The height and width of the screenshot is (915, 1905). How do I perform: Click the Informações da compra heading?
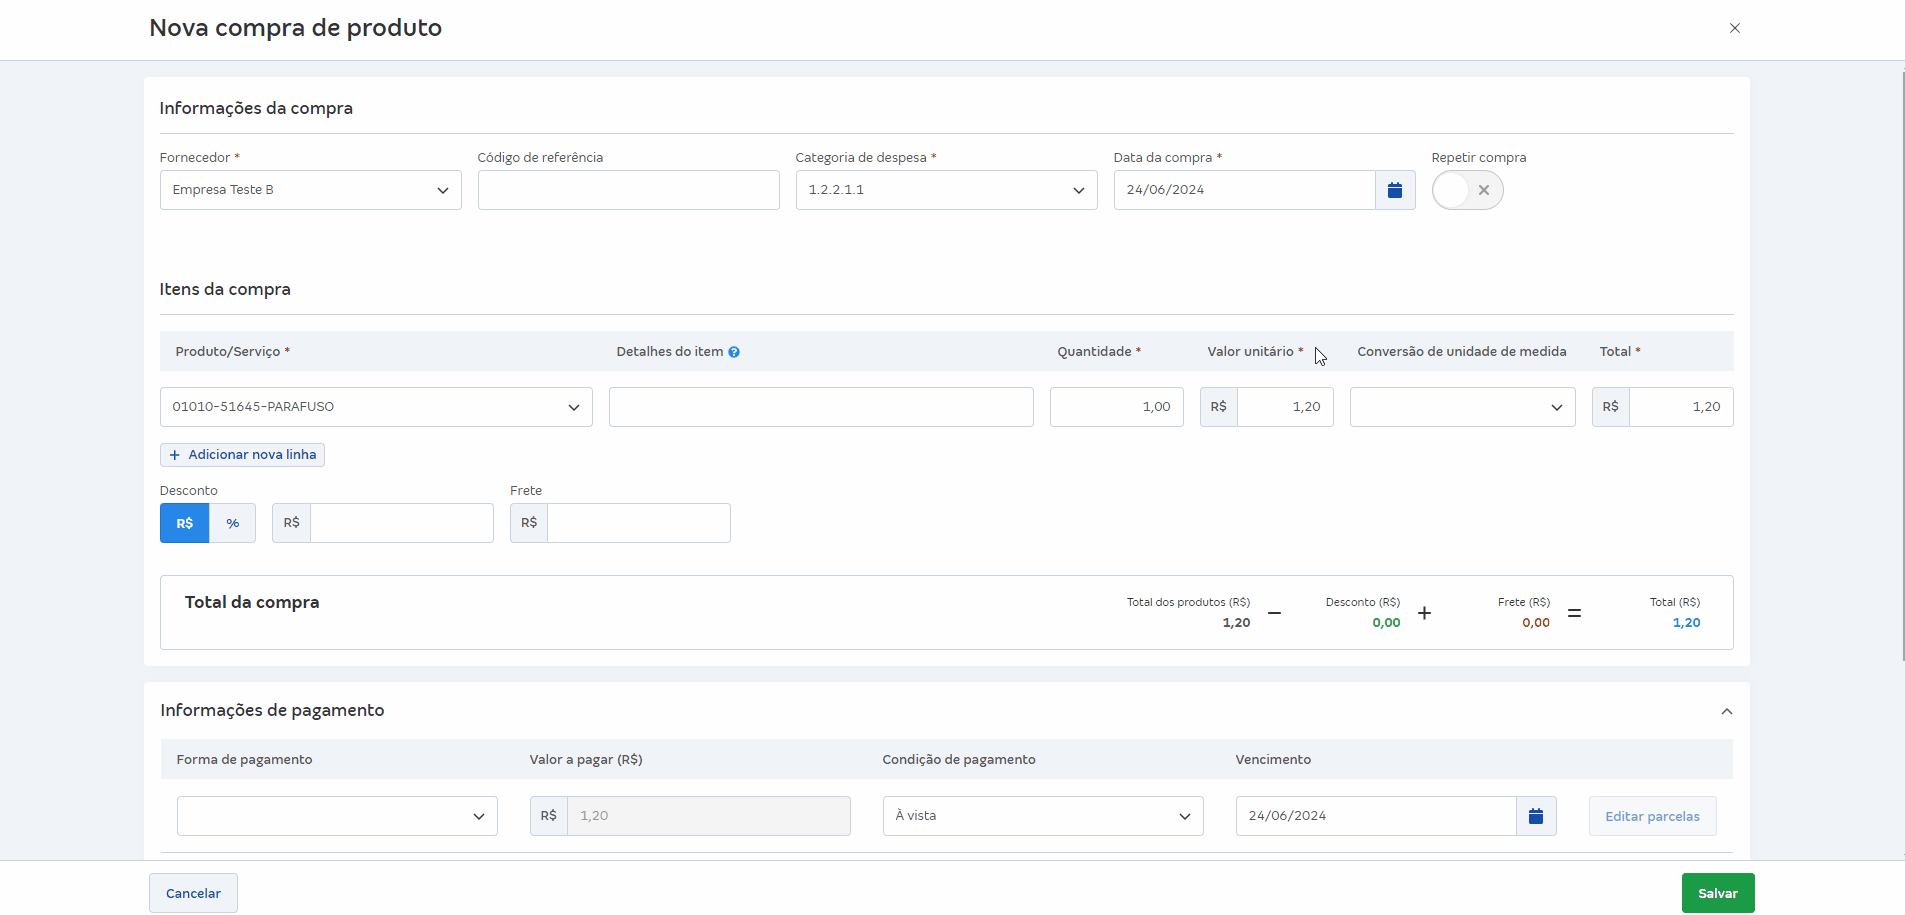point(256,108)
